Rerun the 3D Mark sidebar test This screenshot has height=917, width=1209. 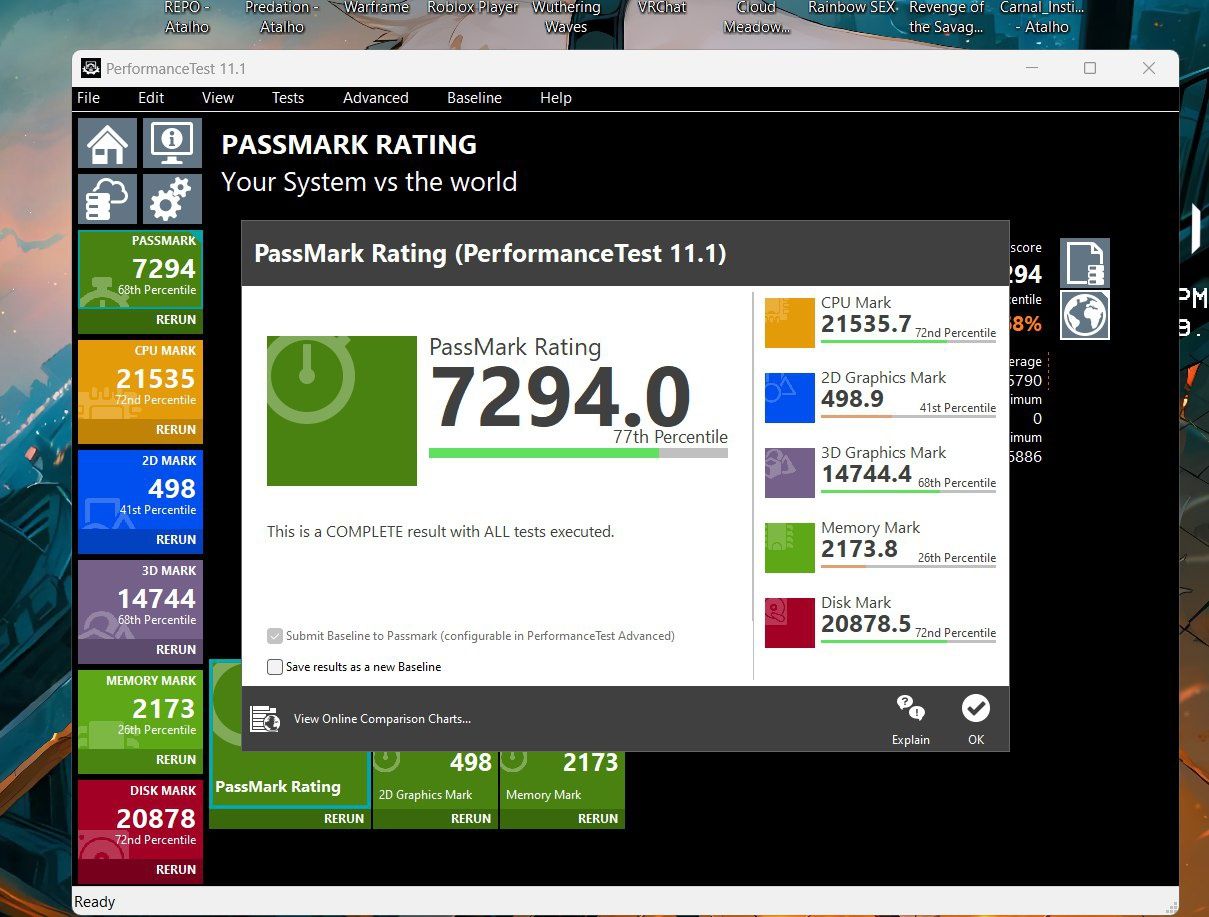coord(176,650)
